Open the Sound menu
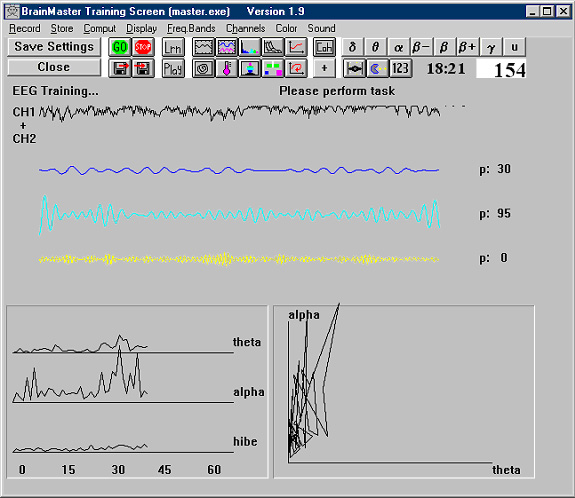 coord(321,28)
